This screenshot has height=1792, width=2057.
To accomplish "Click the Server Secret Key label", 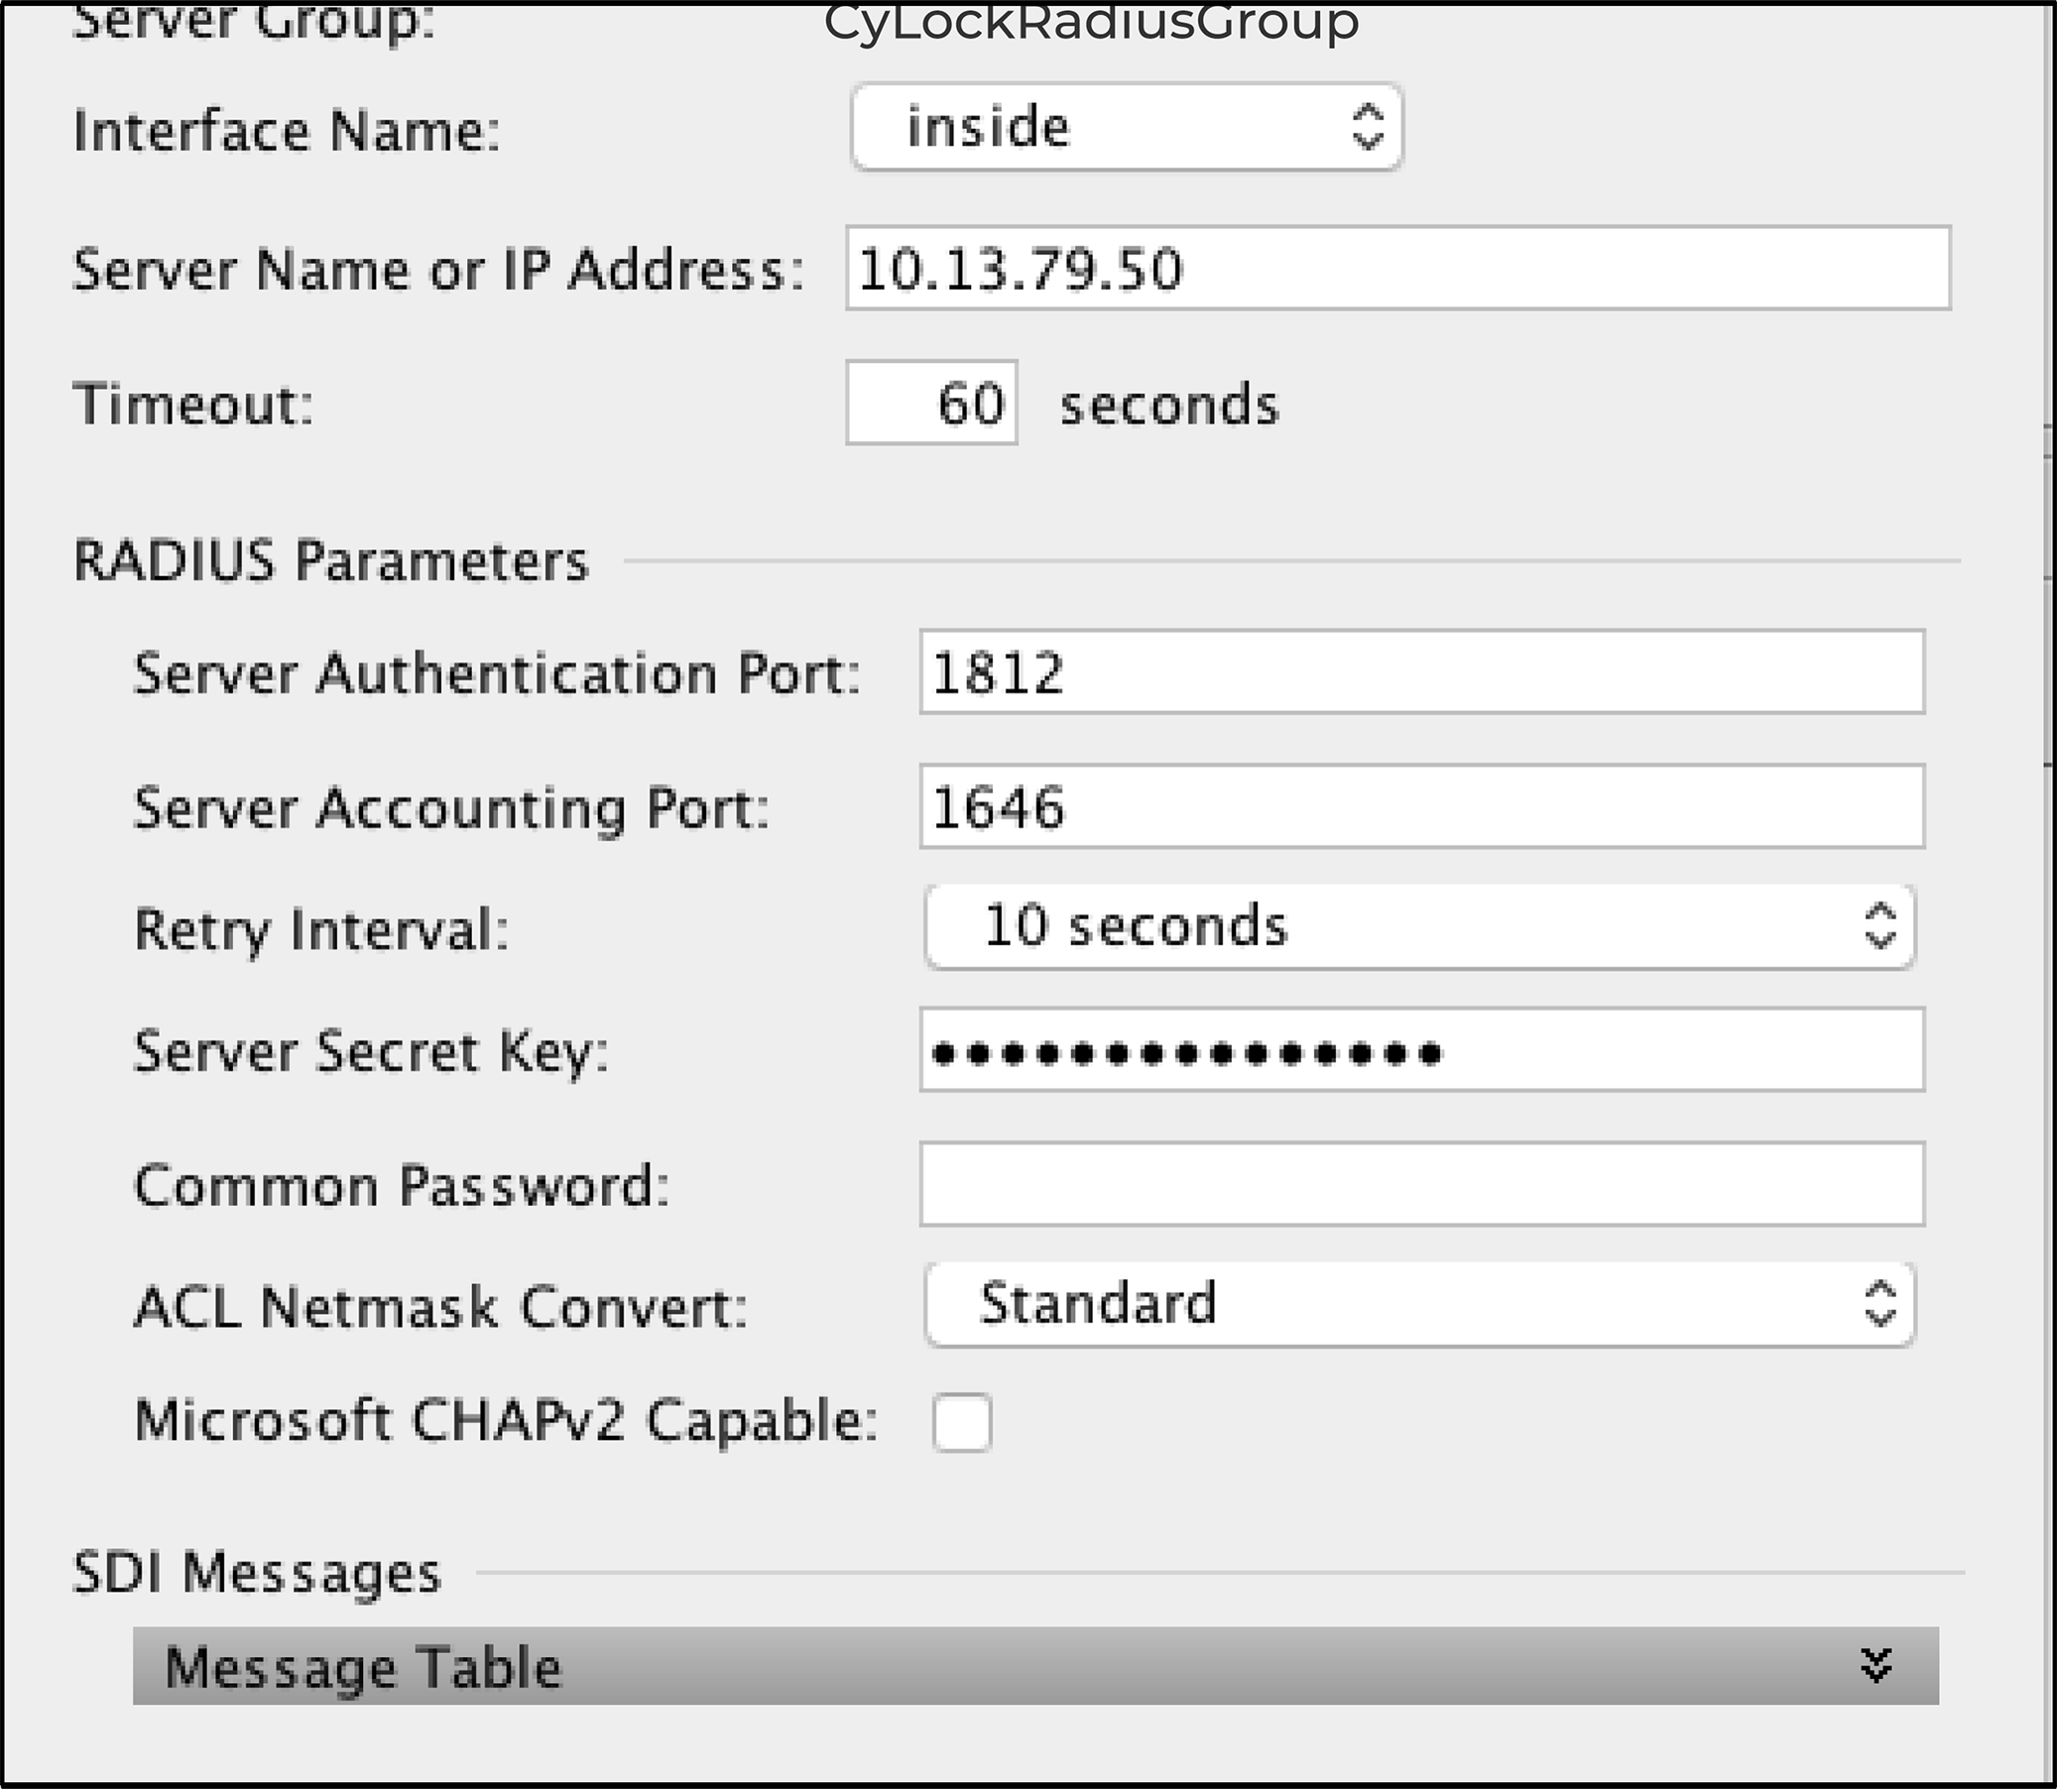I will click(371, 1052).
